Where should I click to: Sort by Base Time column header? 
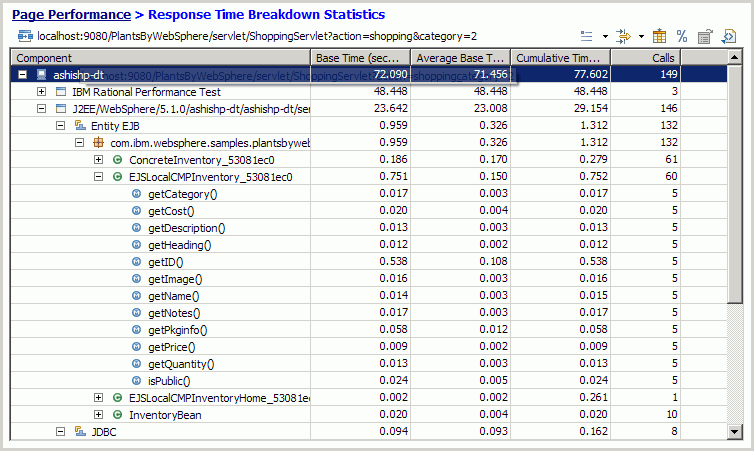[361, 58]
